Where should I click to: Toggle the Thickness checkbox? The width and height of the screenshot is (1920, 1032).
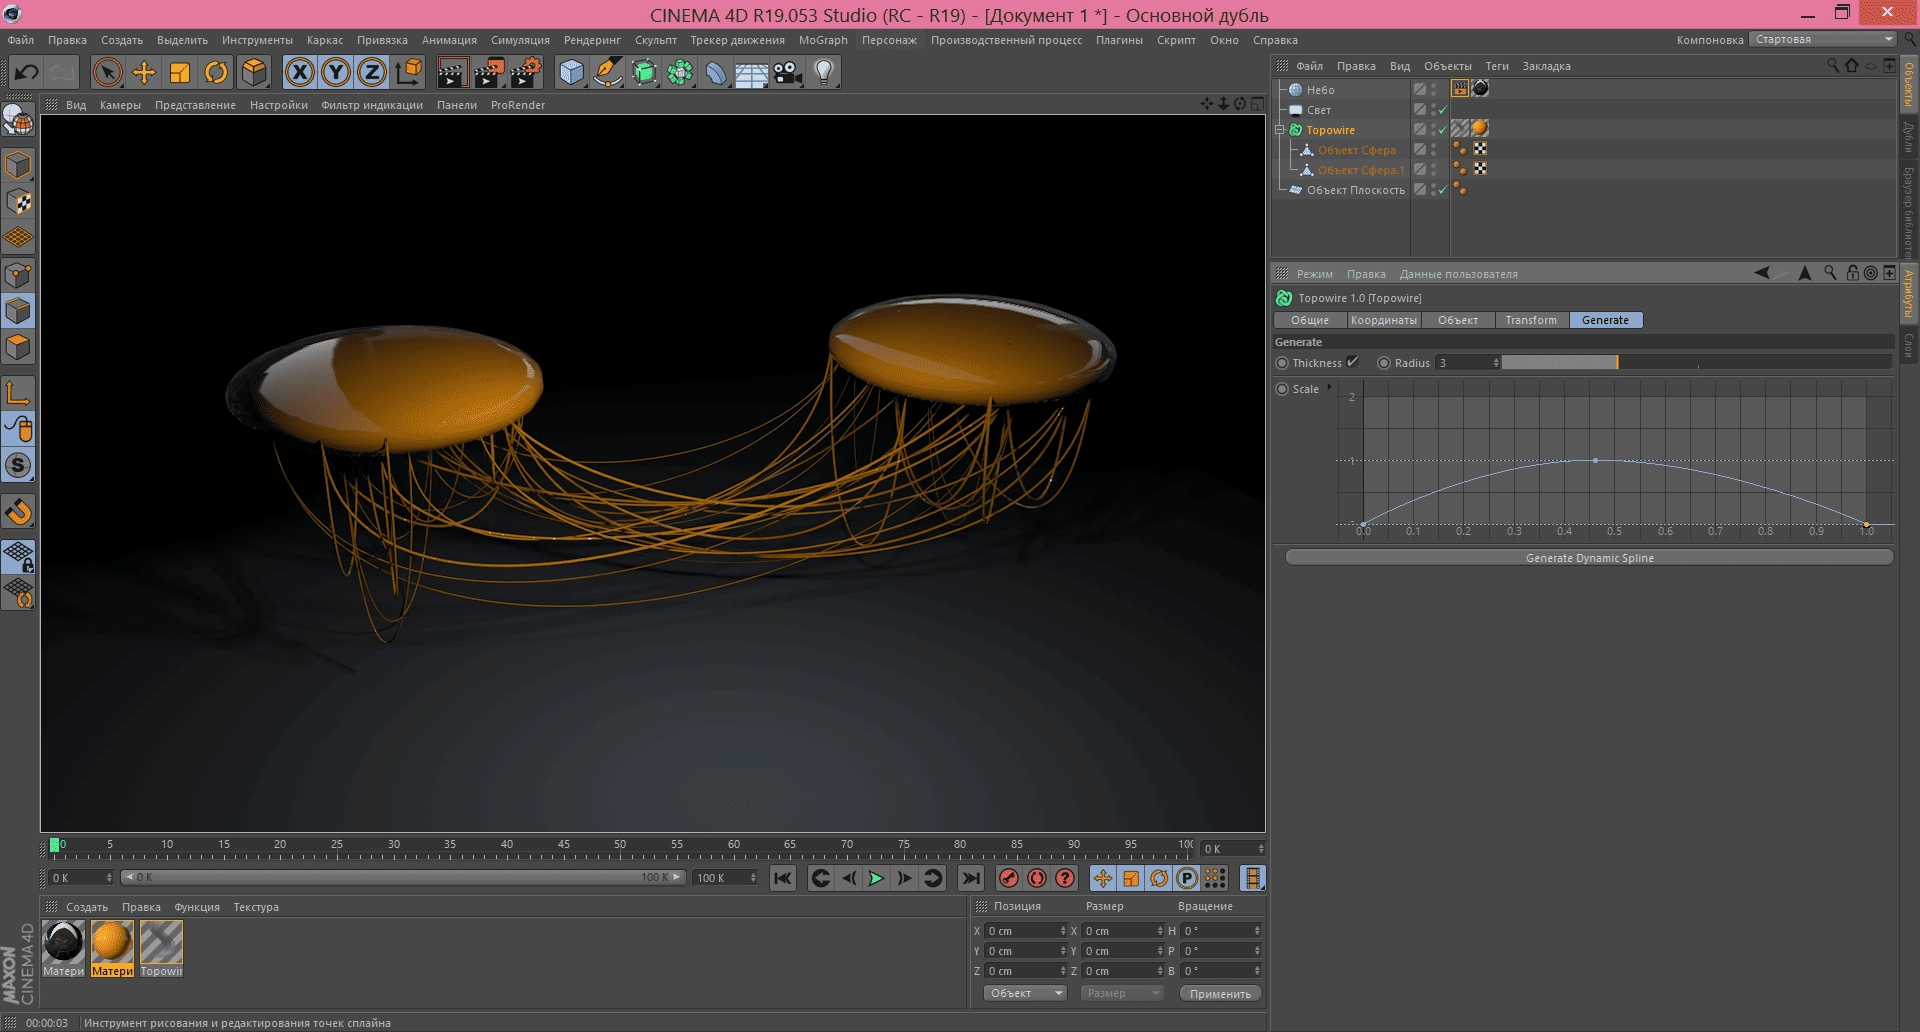point(1352,362)
